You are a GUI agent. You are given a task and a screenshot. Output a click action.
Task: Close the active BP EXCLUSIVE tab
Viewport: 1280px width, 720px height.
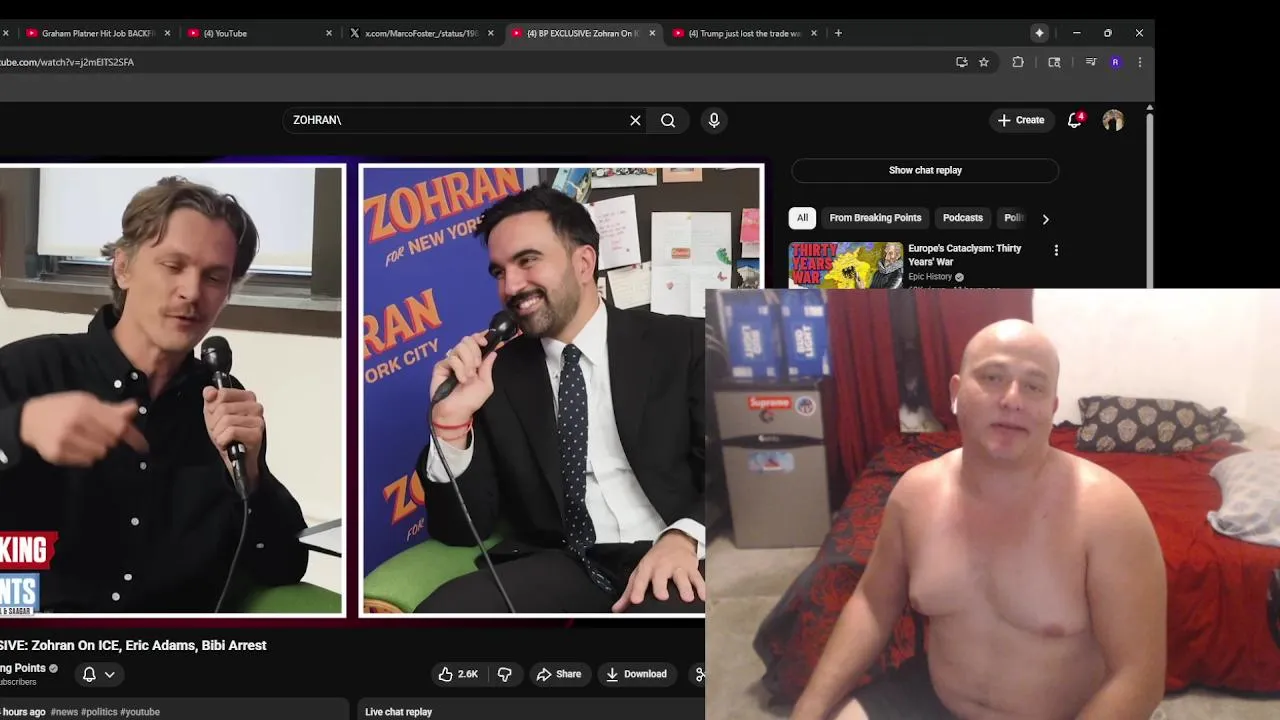(x=653, y=33)
